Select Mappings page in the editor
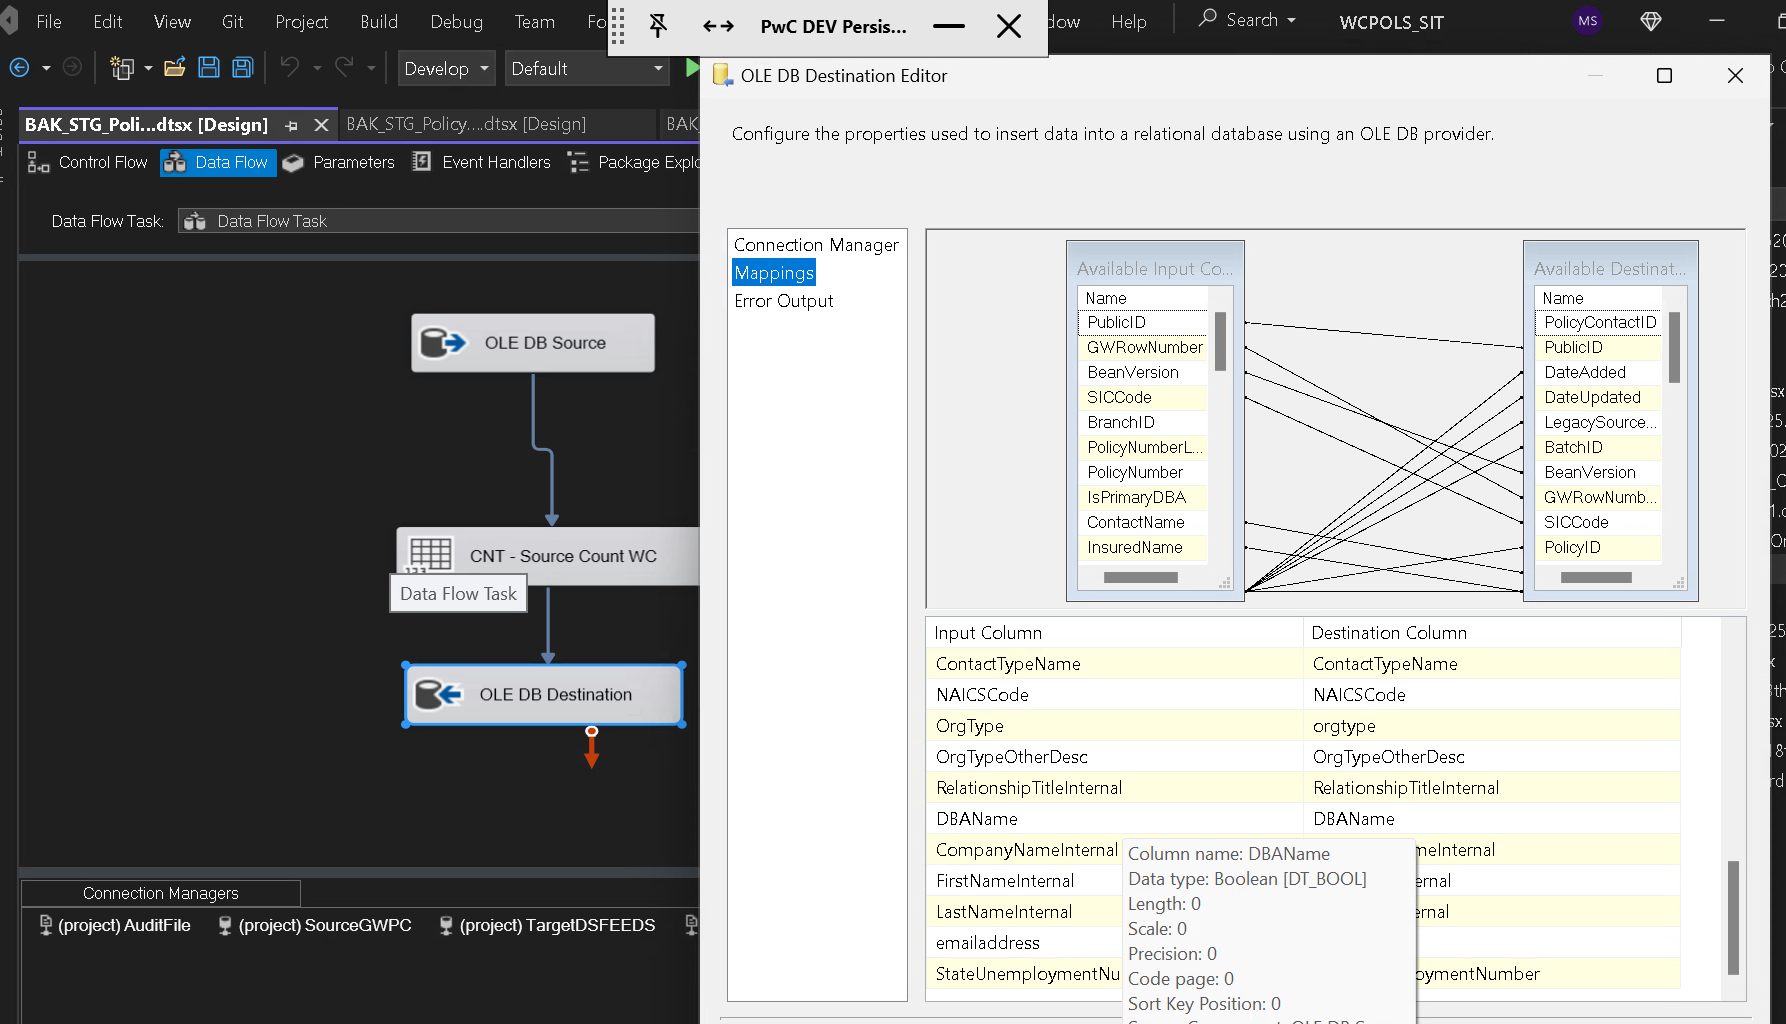This screenshot has height=1024, width=1786. click(x=774, y=273)
